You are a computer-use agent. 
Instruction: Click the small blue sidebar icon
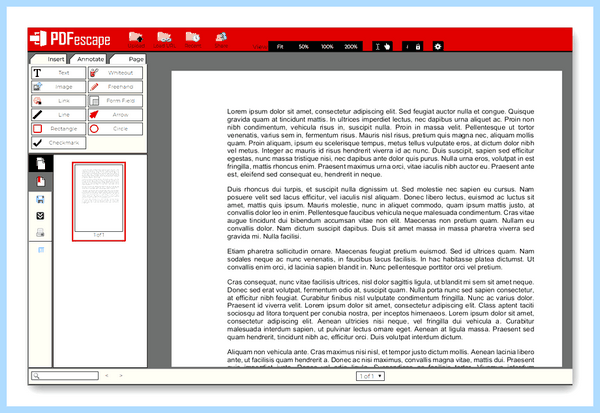pyautogui.click(x=41, y=250)
